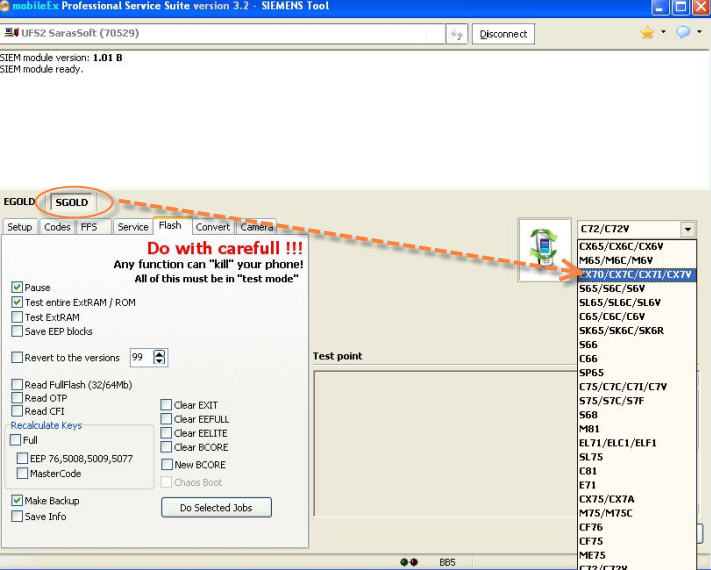Viewport: 711px width, 570px height.
Task: Open the Camera tab
Action: (x=257, y=227)
